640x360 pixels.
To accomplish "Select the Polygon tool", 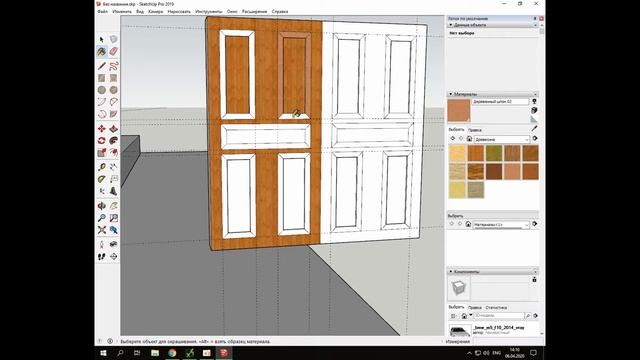I will 113,90.
